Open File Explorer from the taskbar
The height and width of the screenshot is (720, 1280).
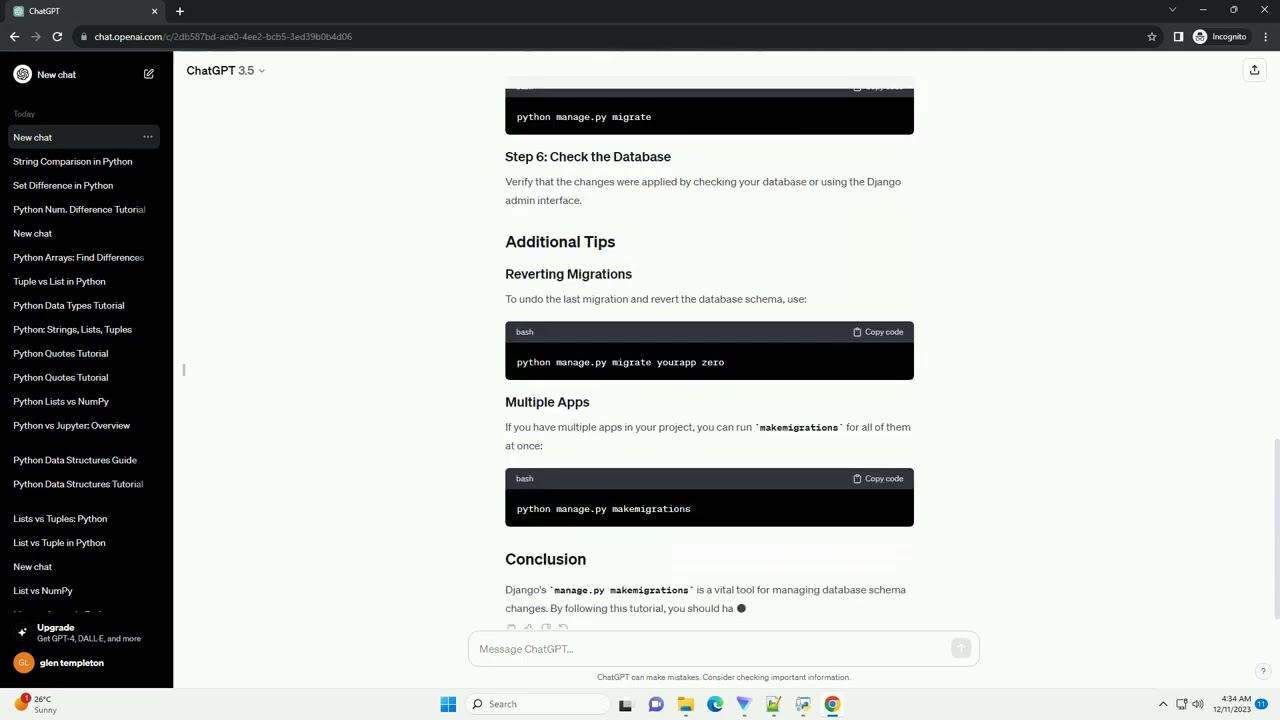point(686,704)
